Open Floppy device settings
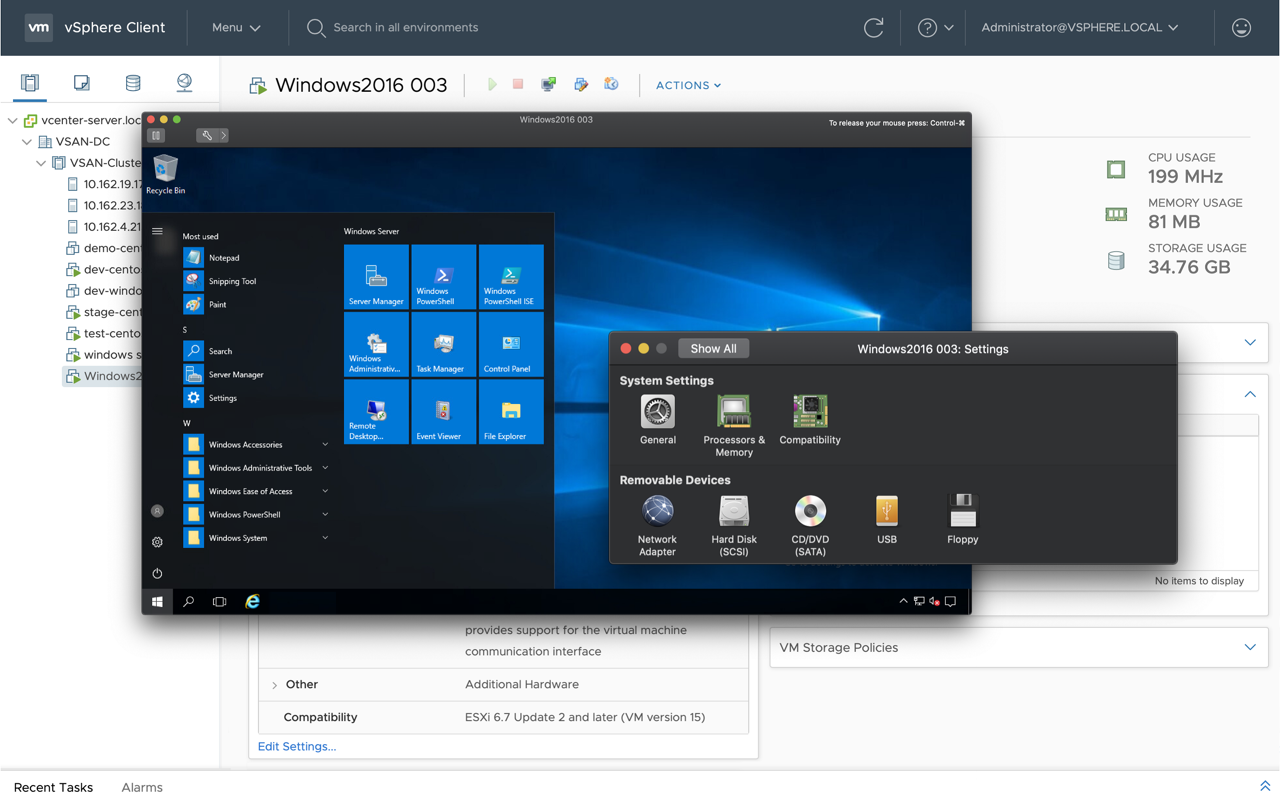The height and width of the screenshot is (800, 1280). pos(963,520)
